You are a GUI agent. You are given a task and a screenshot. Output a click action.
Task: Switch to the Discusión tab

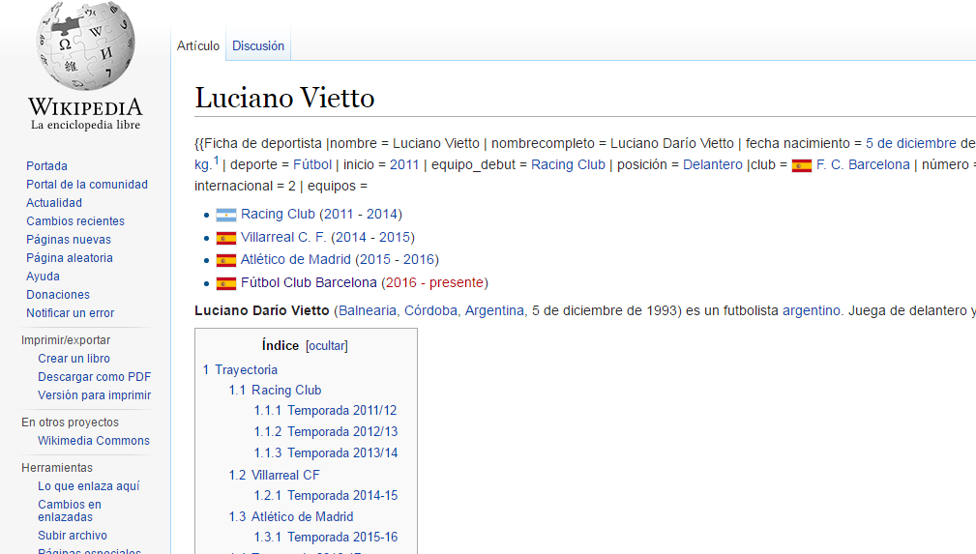[258, 45]
